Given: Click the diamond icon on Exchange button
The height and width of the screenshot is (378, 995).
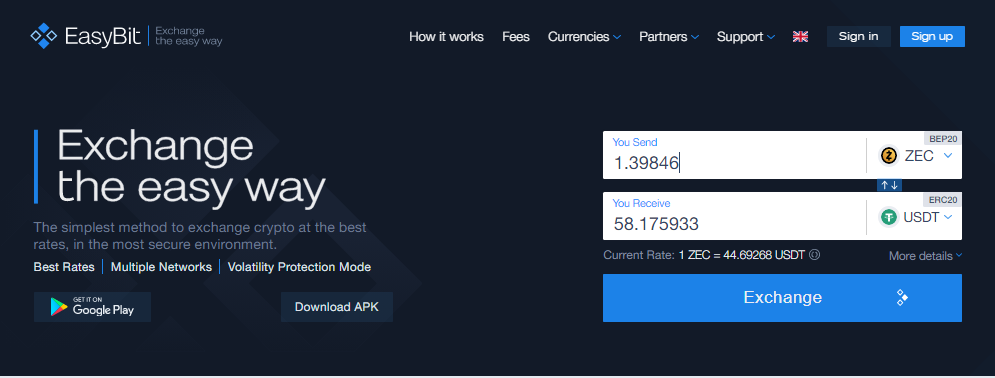Looking at the screenshot, I should pyautogui.click(x=902, y=297).
